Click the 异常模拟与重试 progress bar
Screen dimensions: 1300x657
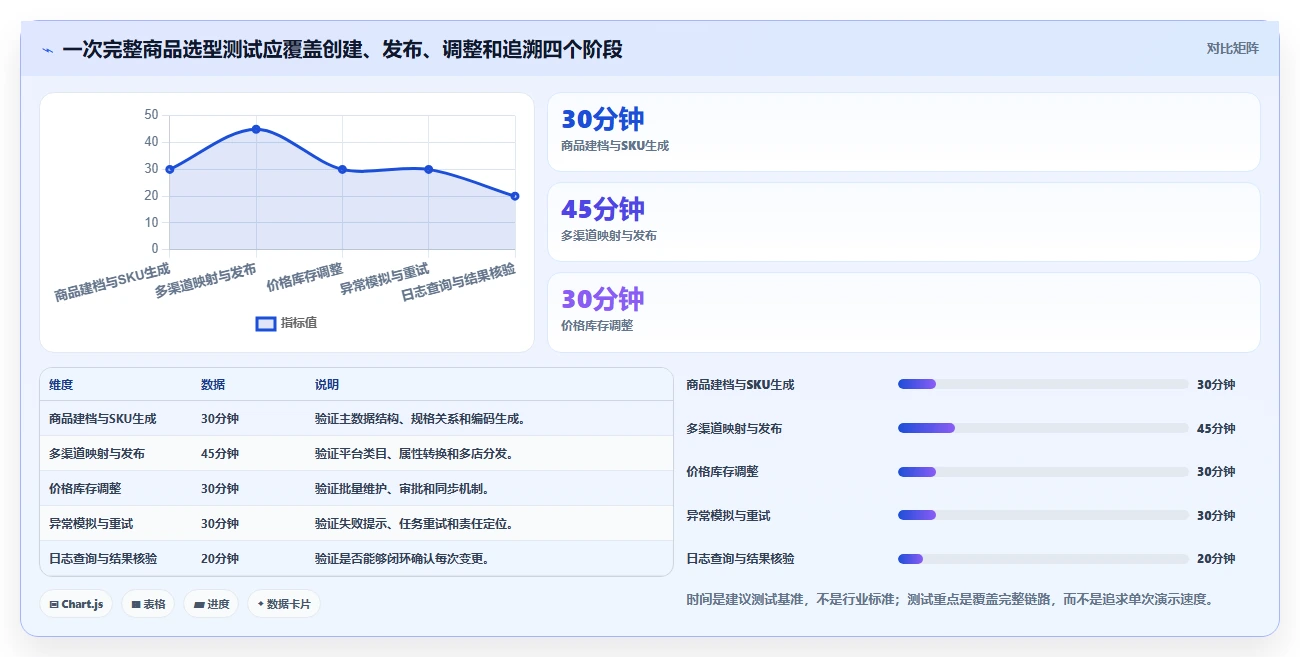1043,515
